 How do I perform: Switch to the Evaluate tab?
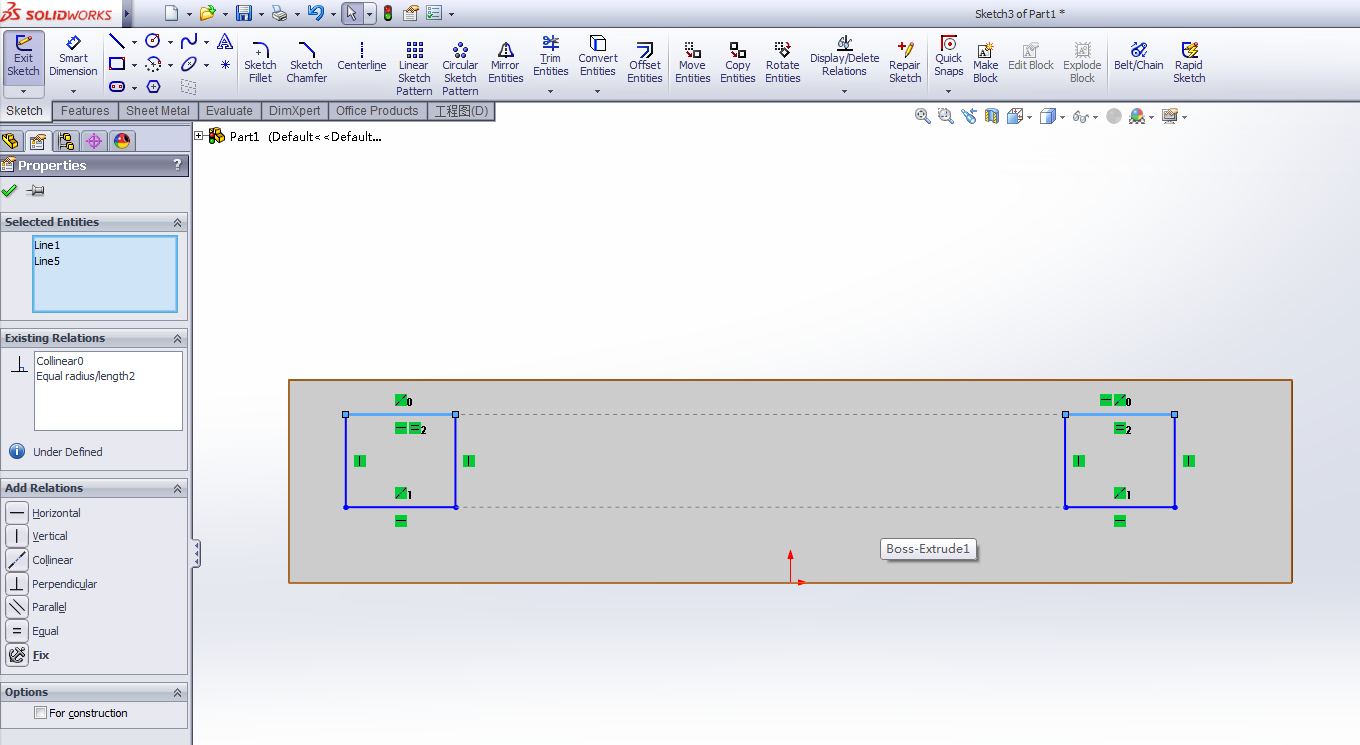point(229,111)
